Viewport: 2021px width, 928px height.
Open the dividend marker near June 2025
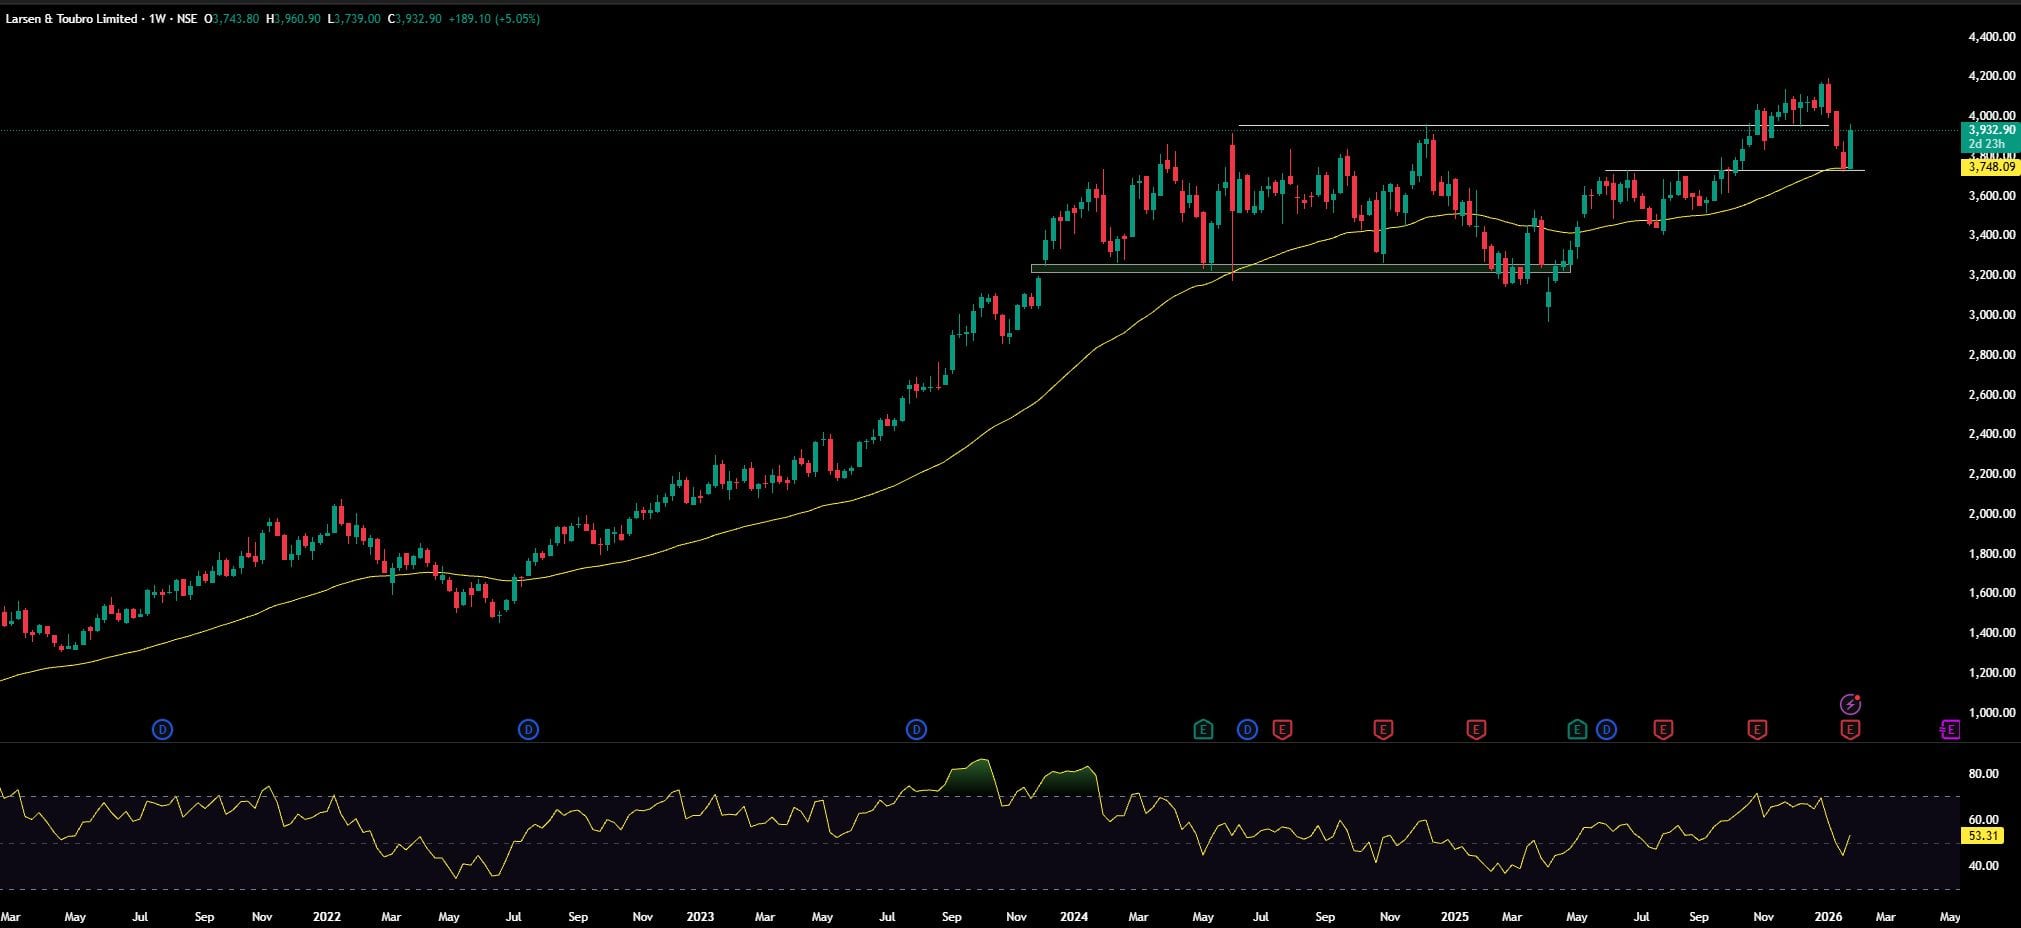(1606, 730)
